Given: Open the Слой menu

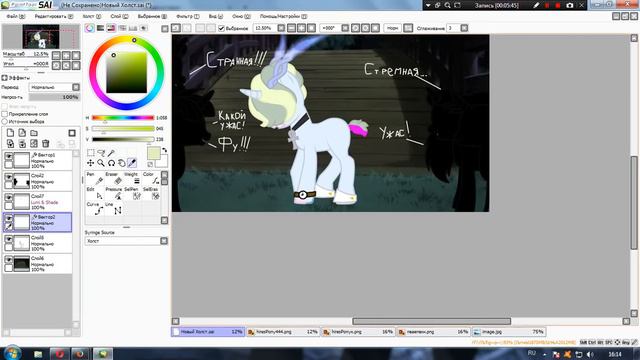Looking at the screenshot, I should click(x=119, y=16).
